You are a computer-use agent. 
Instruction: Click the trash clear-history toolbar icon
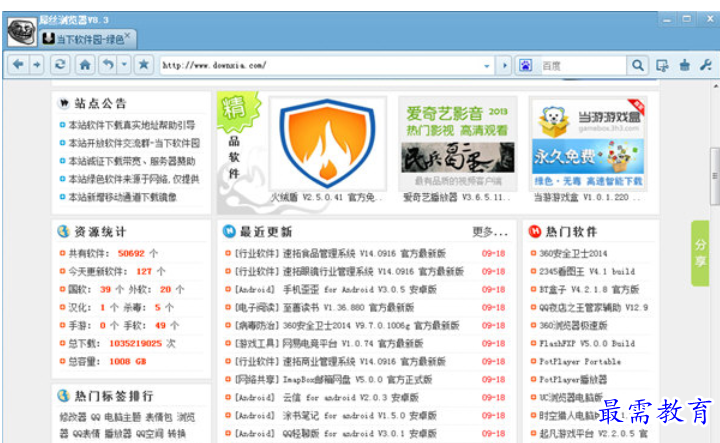[x=685, y=65]
